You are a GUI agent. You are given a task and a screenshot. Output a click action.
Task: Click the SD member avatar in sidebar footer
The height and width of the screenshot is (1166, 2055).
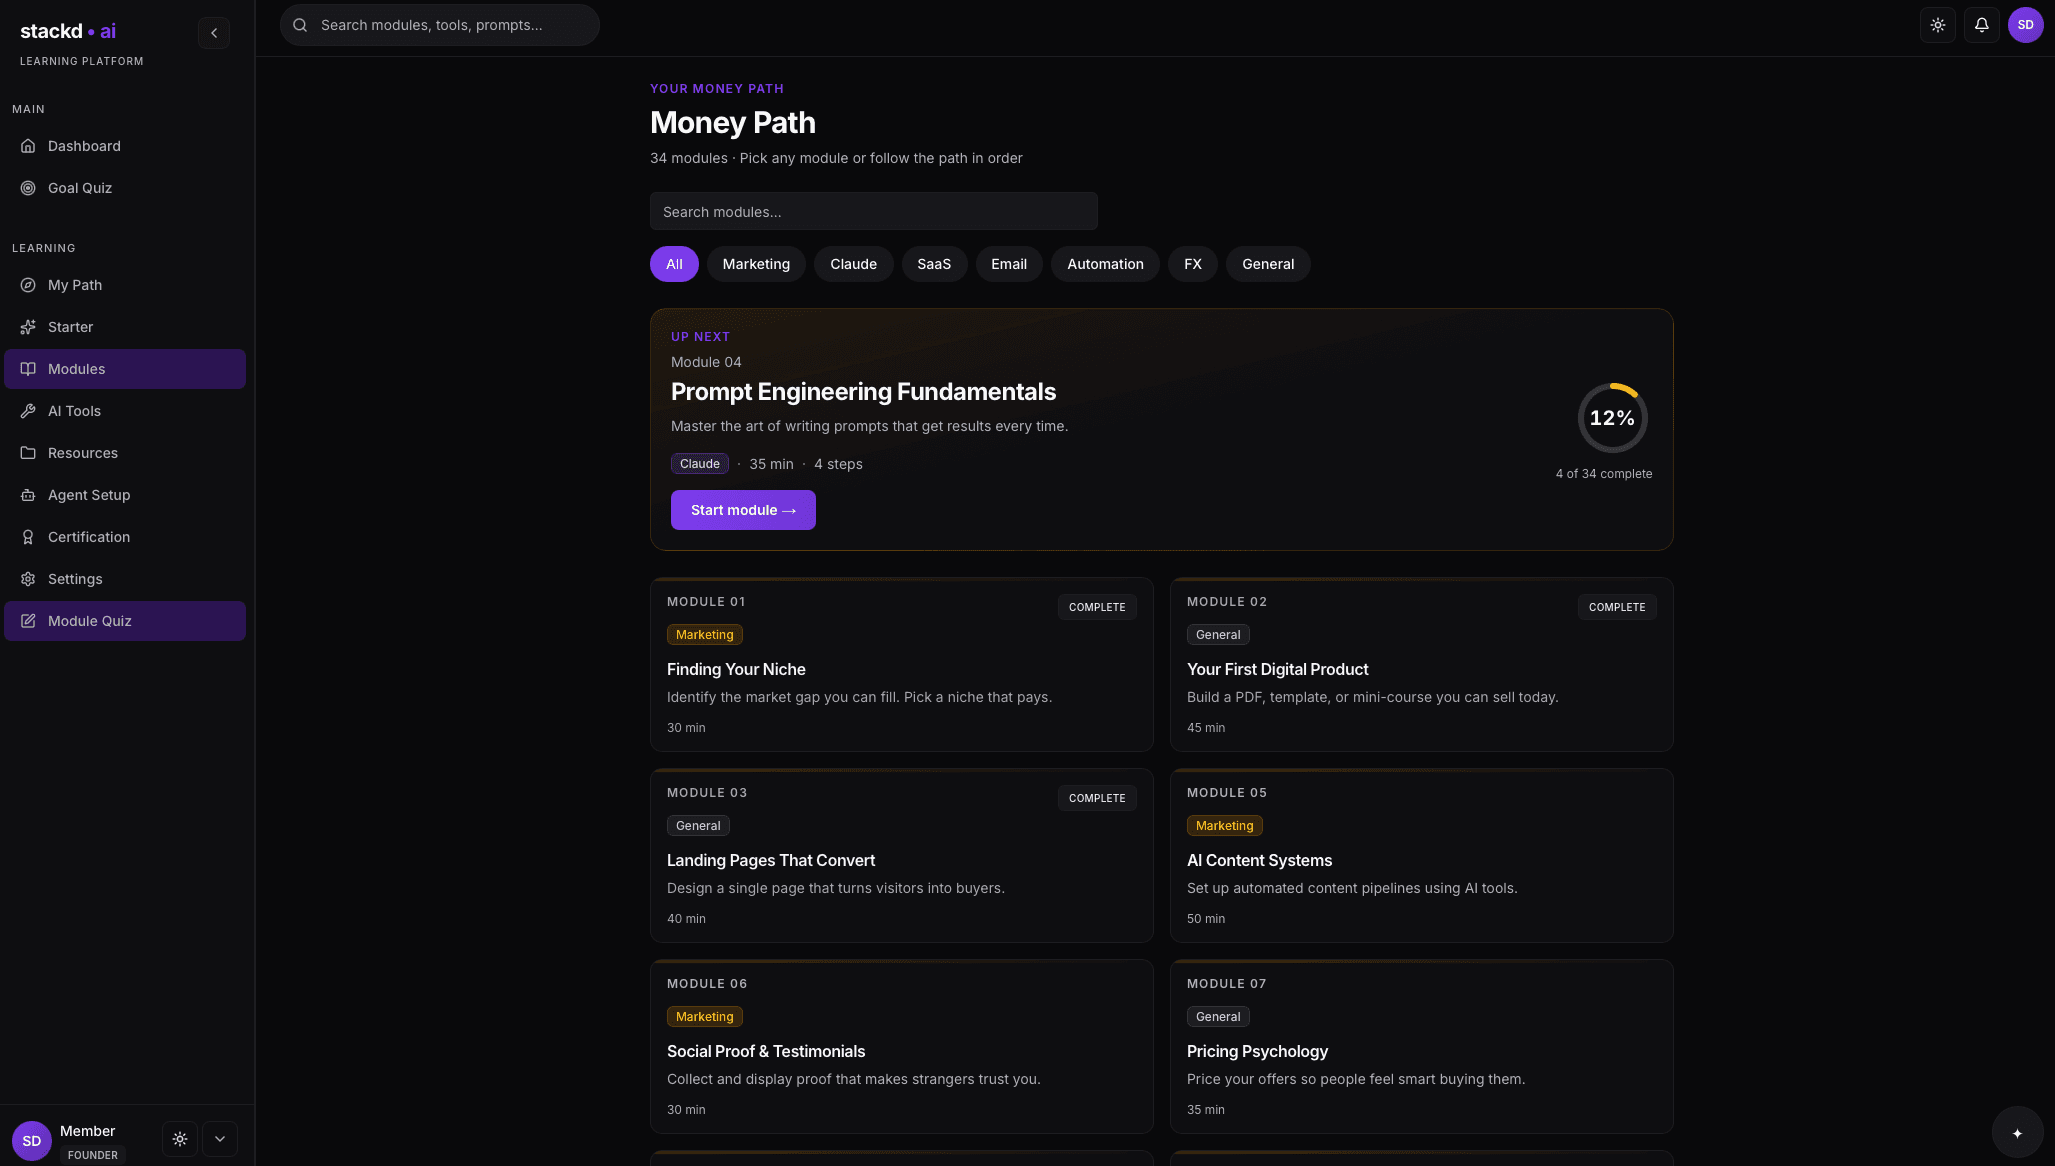point(32,1141)
